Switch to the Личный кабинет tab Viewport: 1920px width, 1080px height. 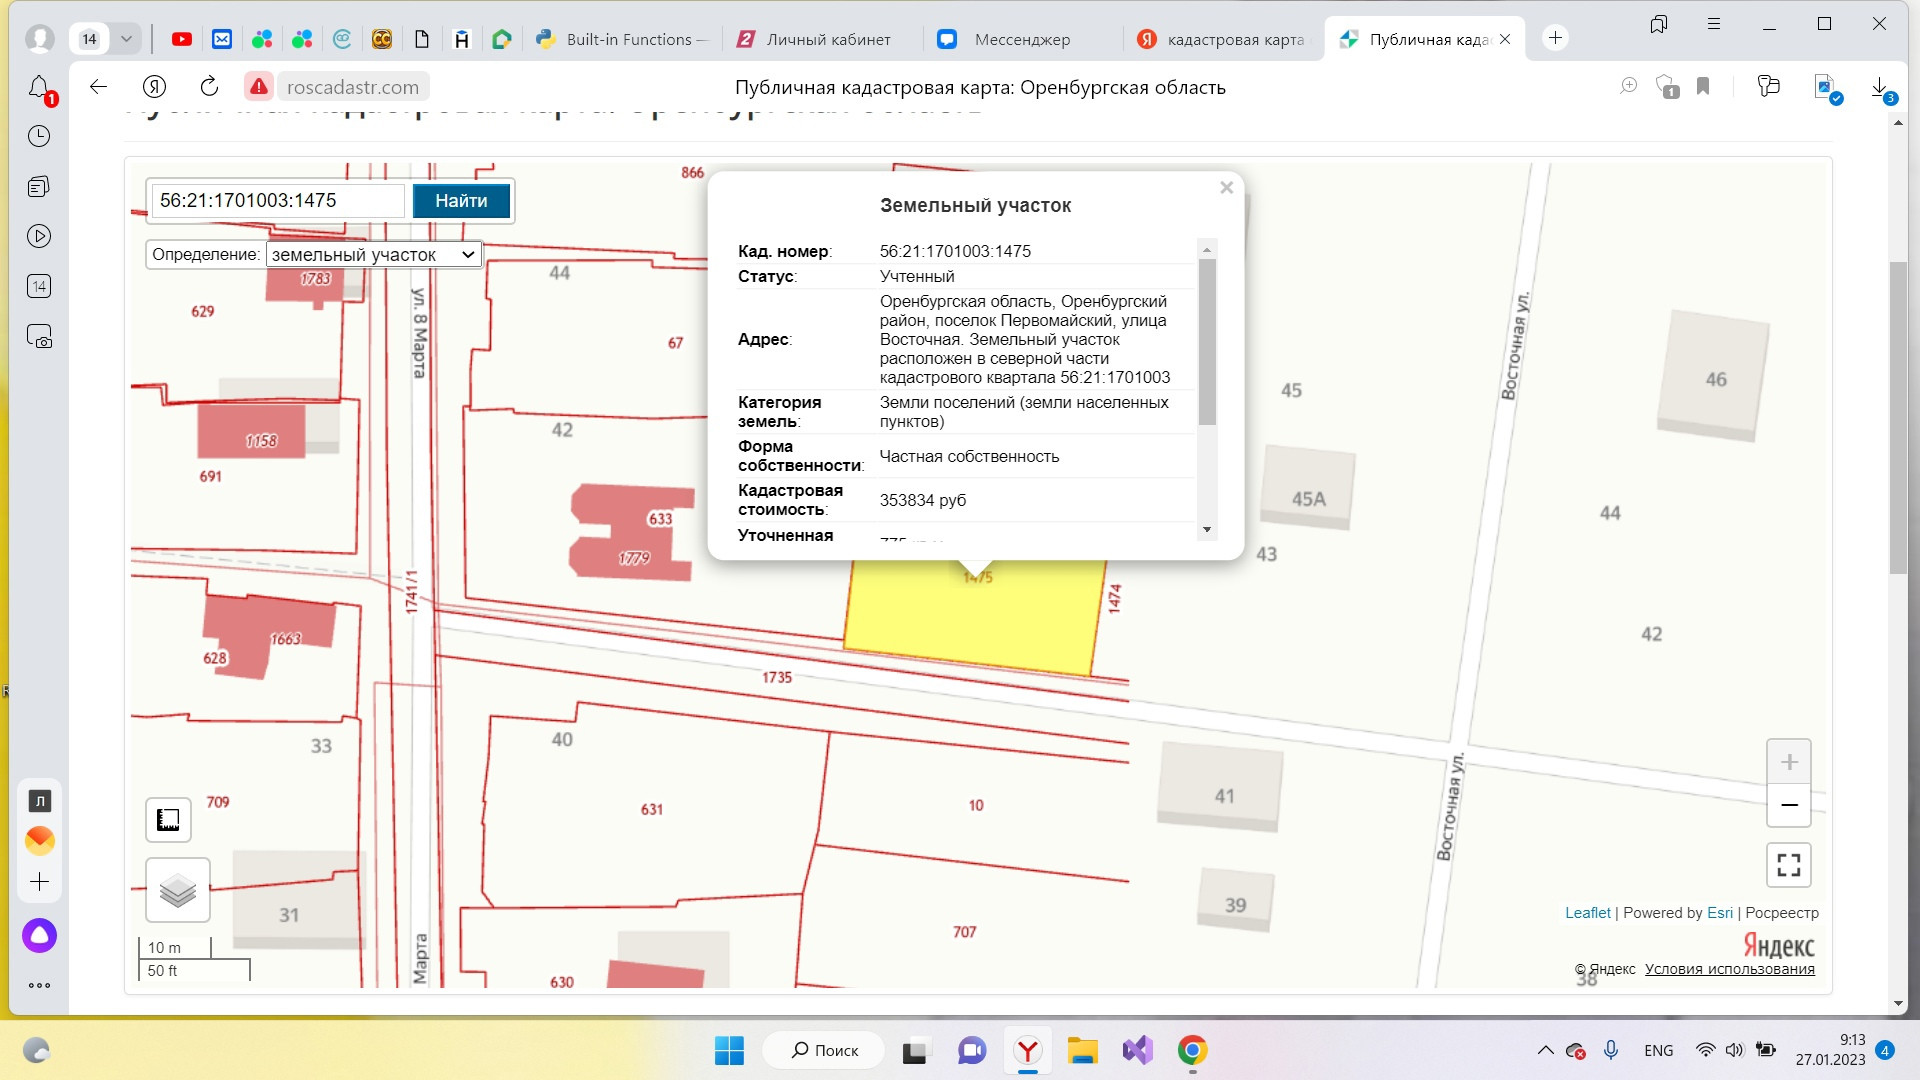826,39
